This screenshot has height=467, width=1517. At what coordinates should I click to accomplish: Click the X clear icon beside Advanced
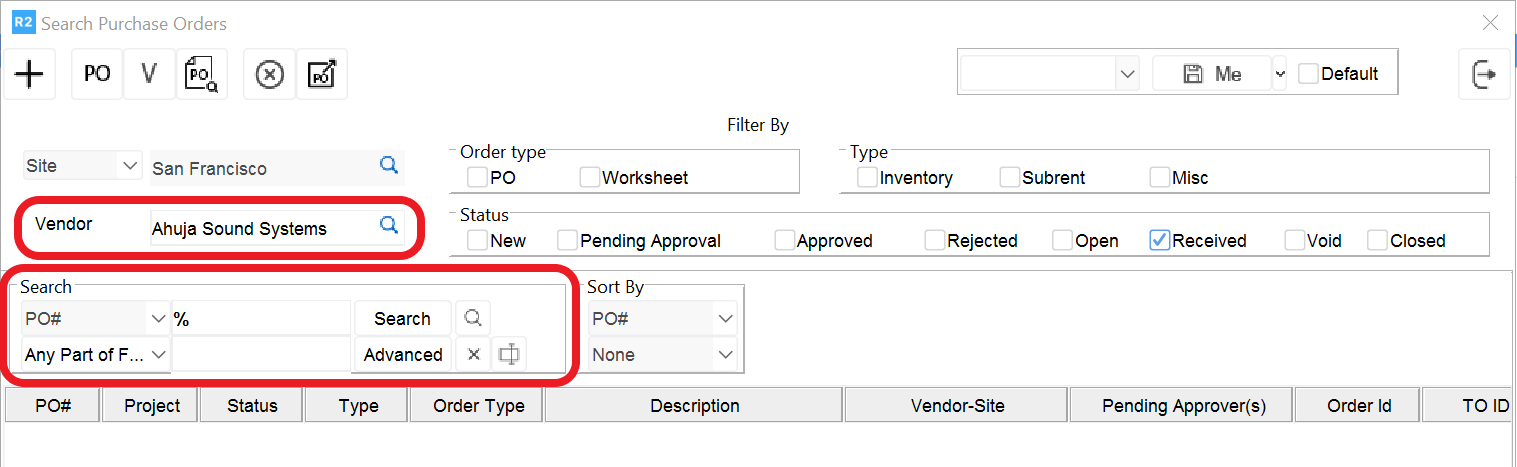(473, 354)
